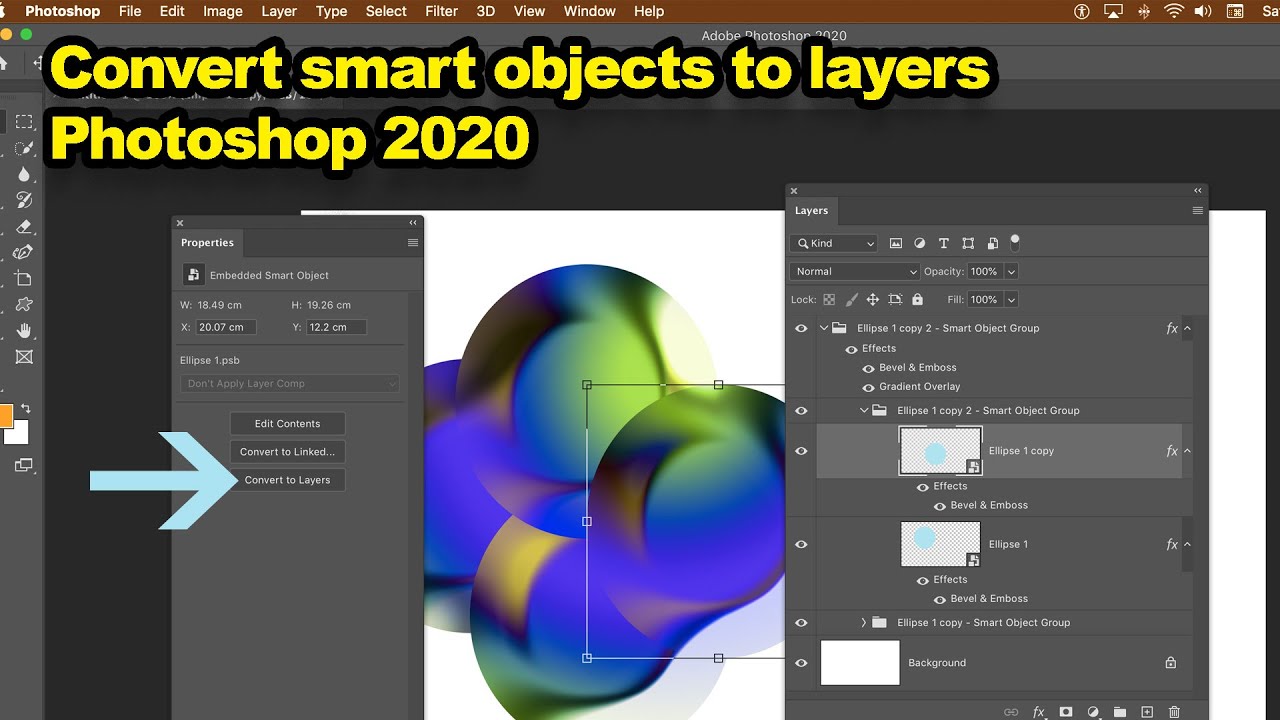This screenshot has width=1280, height=720.
Task: Add a layer mask
Action: click(x=1066, y=712)
